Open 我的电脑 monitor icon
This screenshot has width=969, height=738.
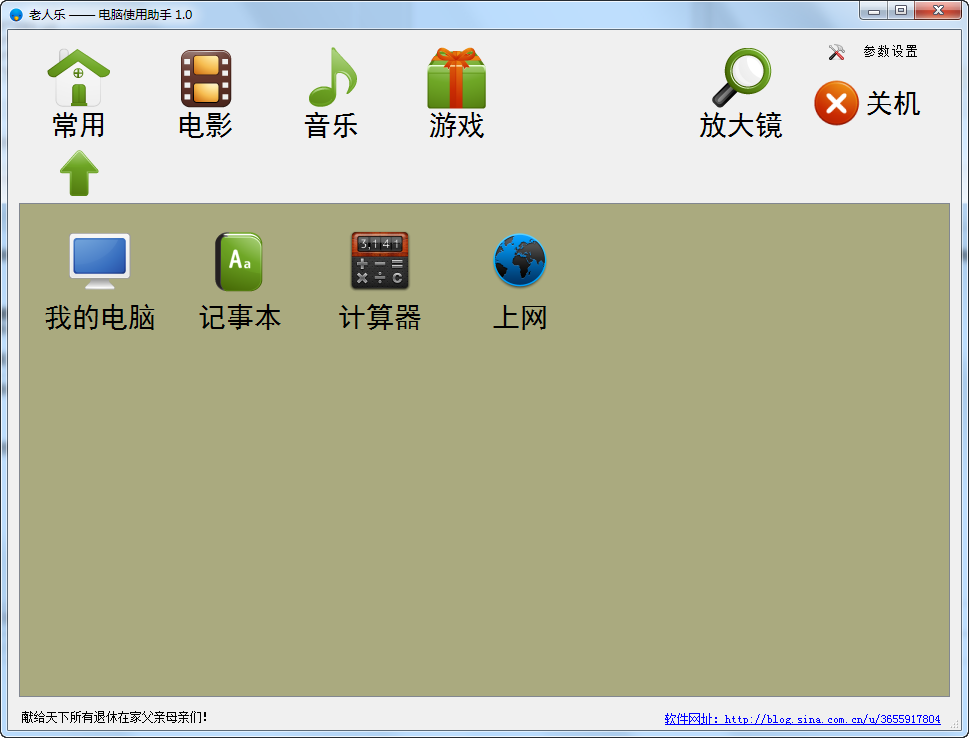coord(99,261)
